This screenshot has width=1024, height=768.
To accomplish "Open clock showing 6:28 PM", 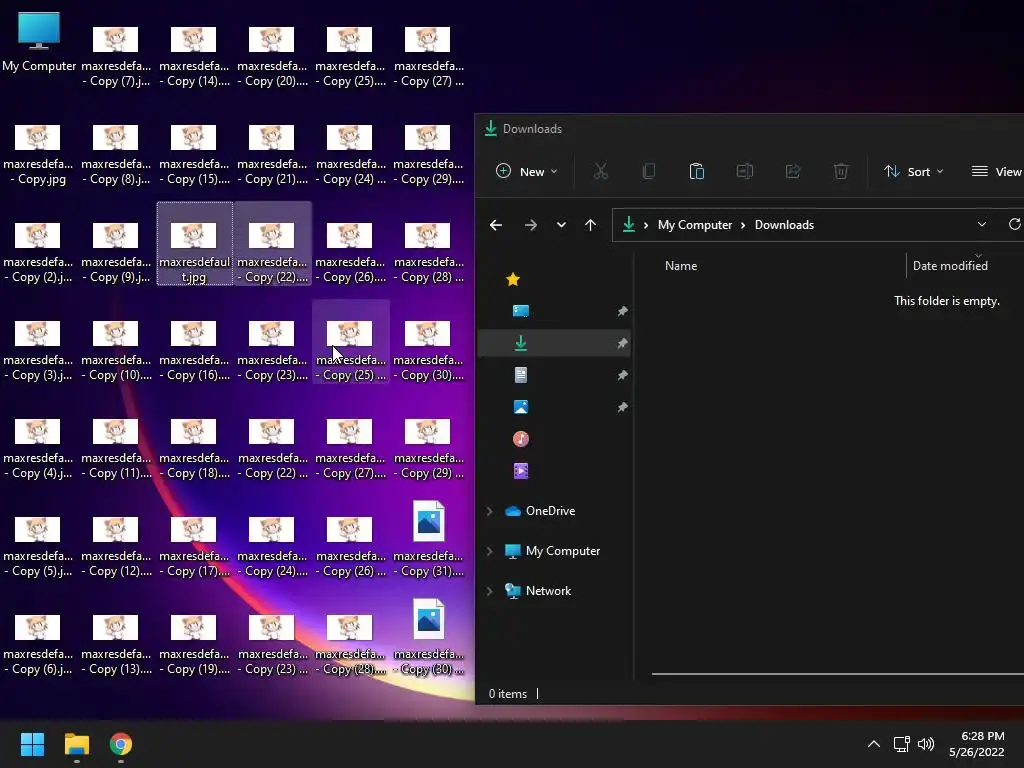I will (x=977, y=744).
